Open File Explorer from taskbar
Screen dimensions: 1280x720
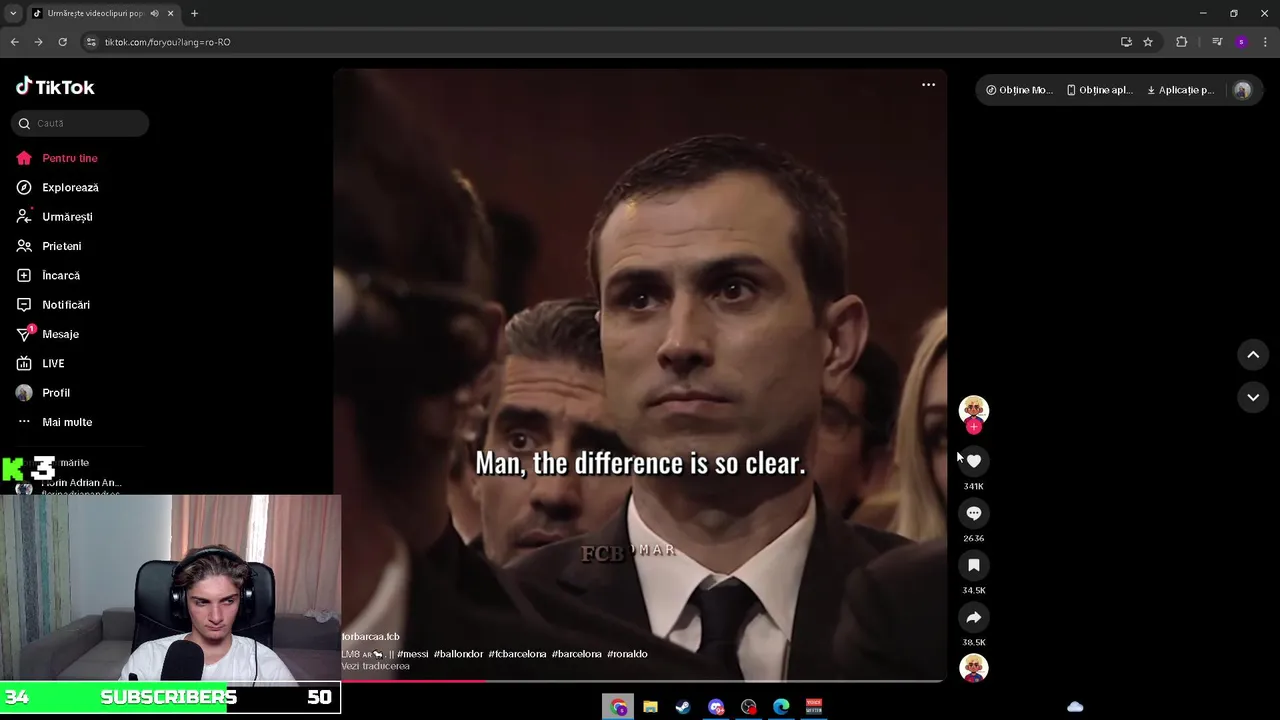click(x=650, y=707)
